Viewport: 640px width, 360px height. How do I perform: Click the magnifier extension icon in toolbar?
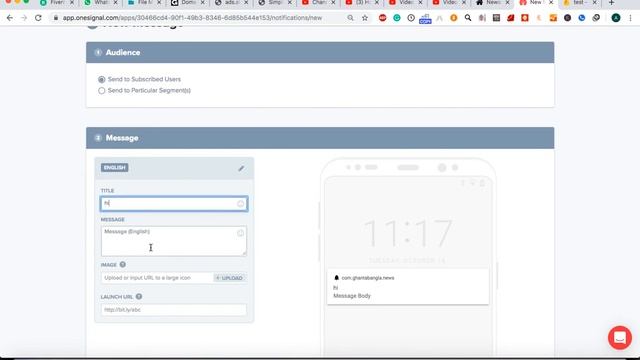tap(468, 18)
